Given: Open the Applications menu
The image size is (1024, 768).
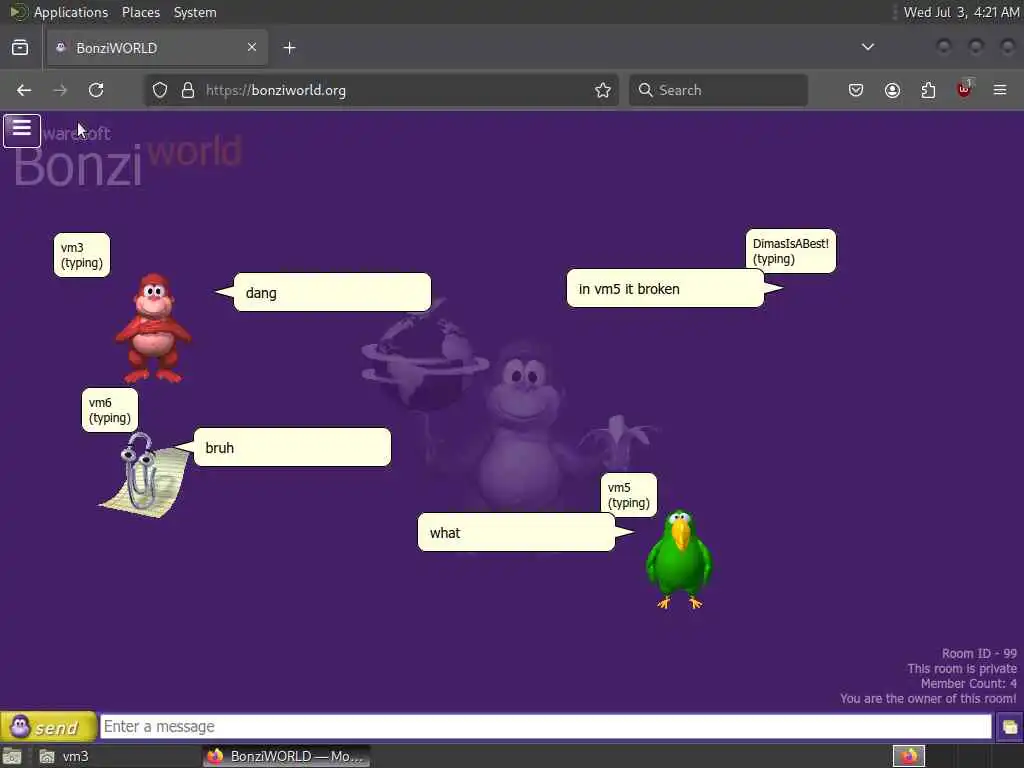Looking at the screenshot, I should 71,12.
